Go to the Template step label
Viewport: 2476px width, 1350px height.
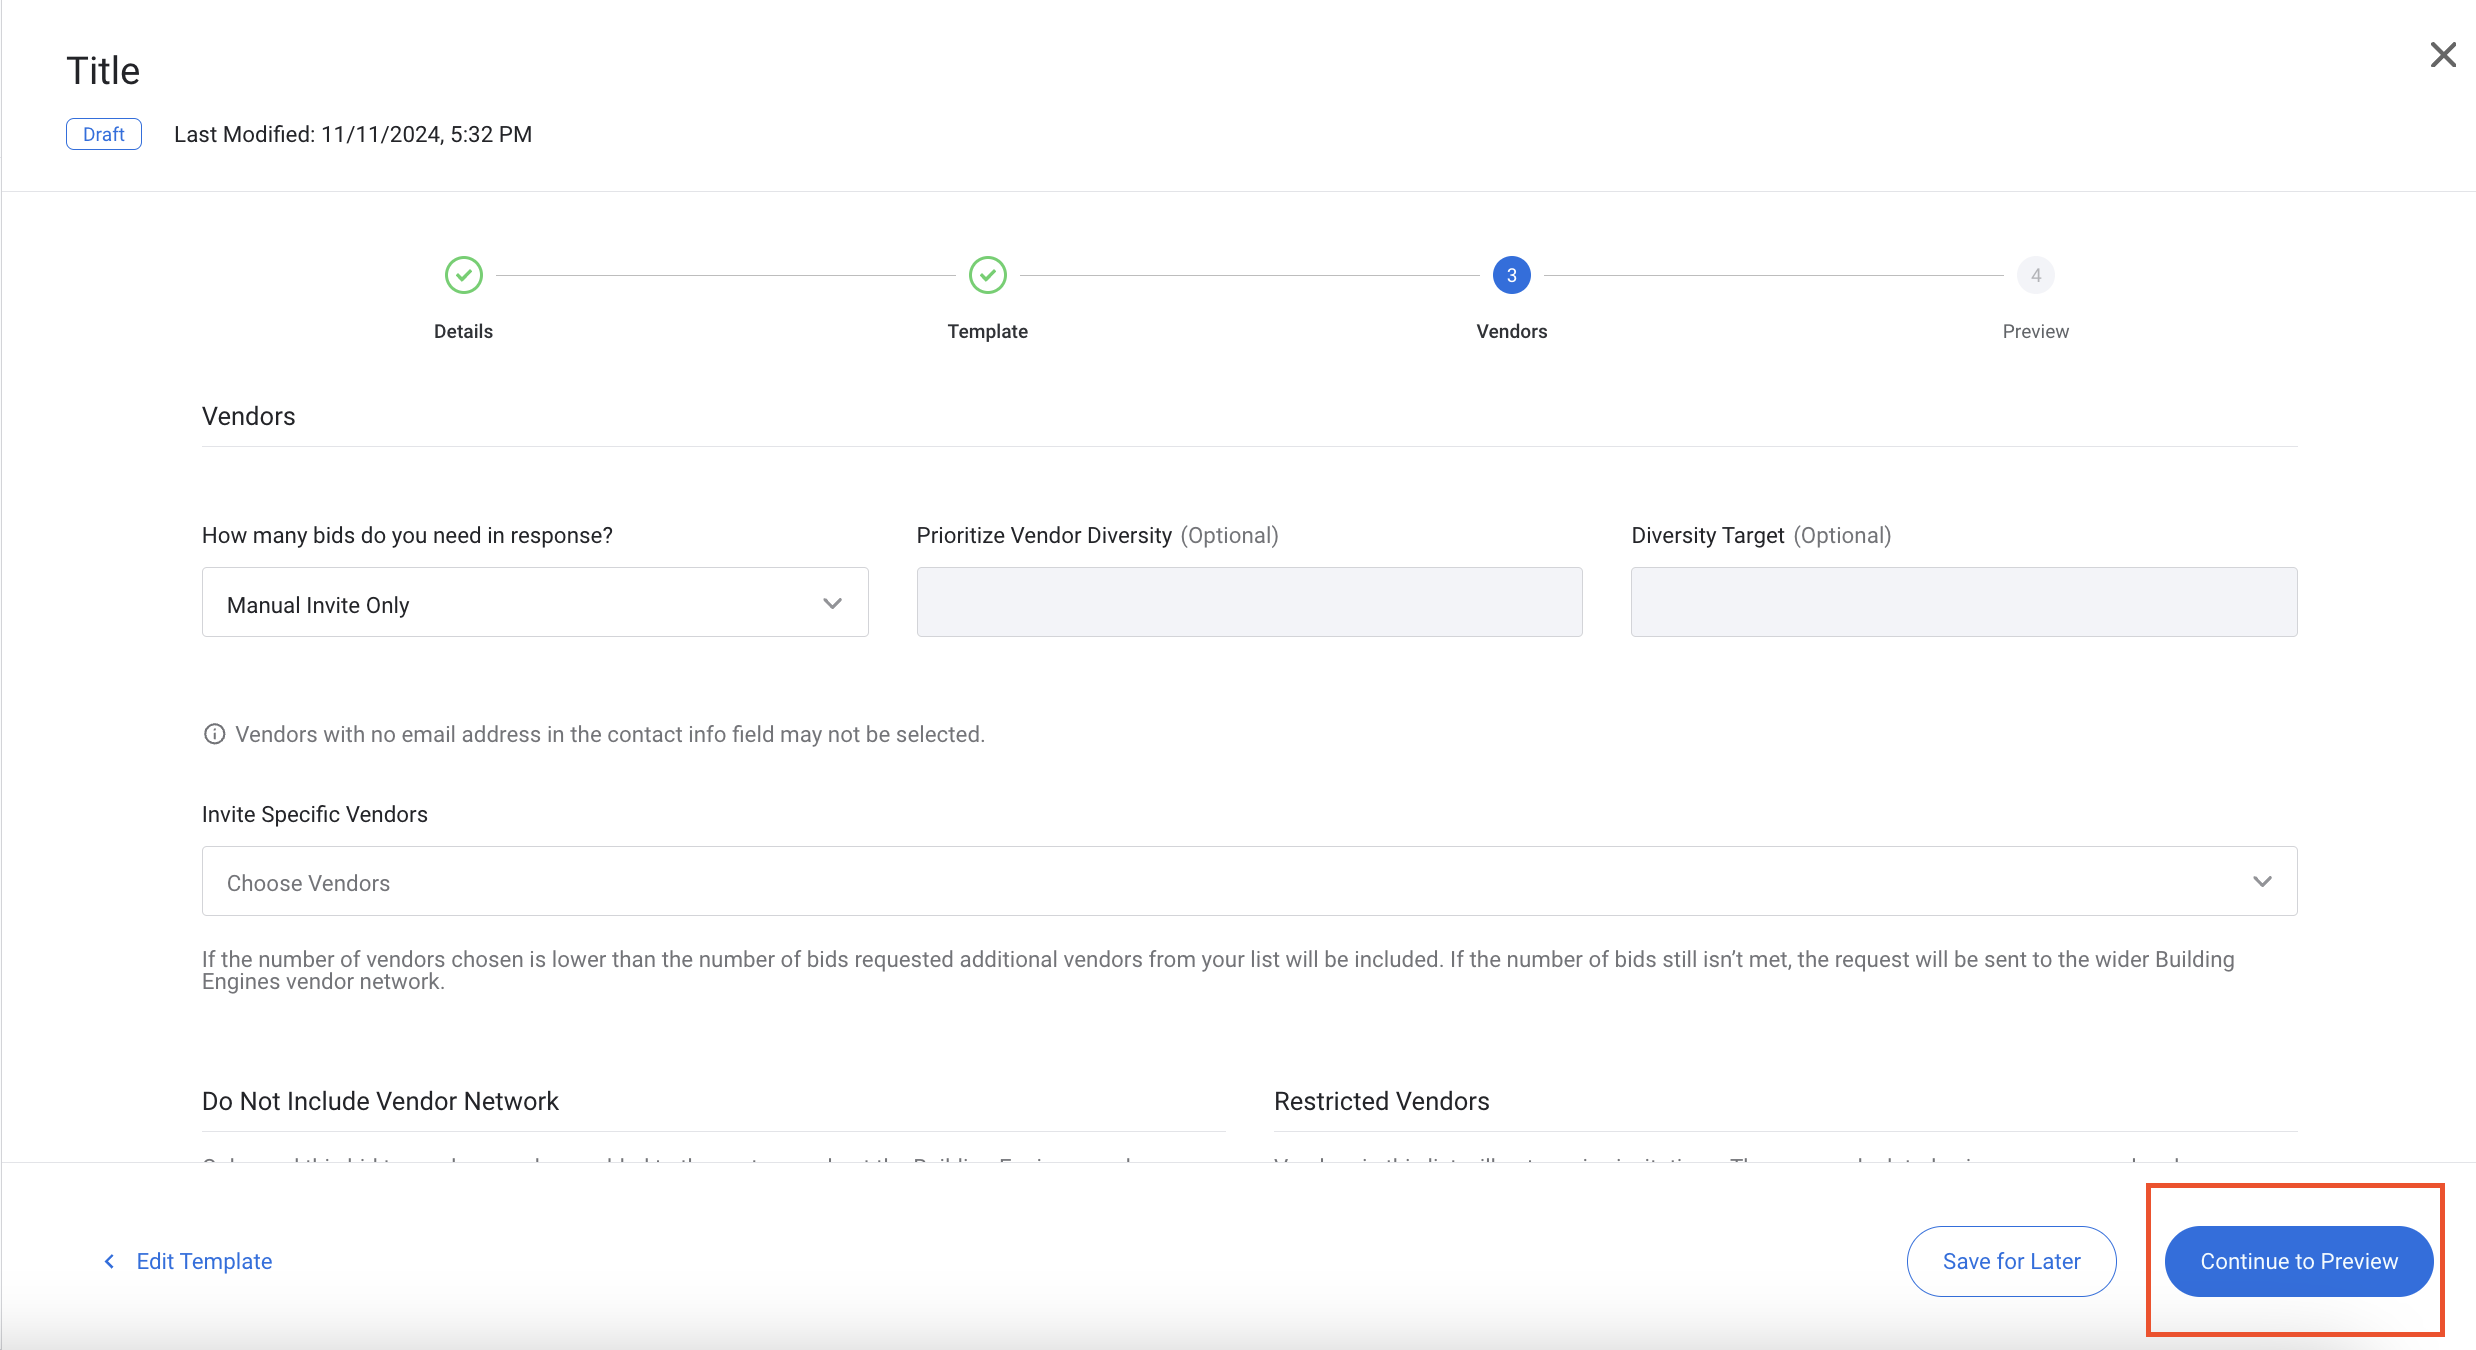(x=988, y=331)
